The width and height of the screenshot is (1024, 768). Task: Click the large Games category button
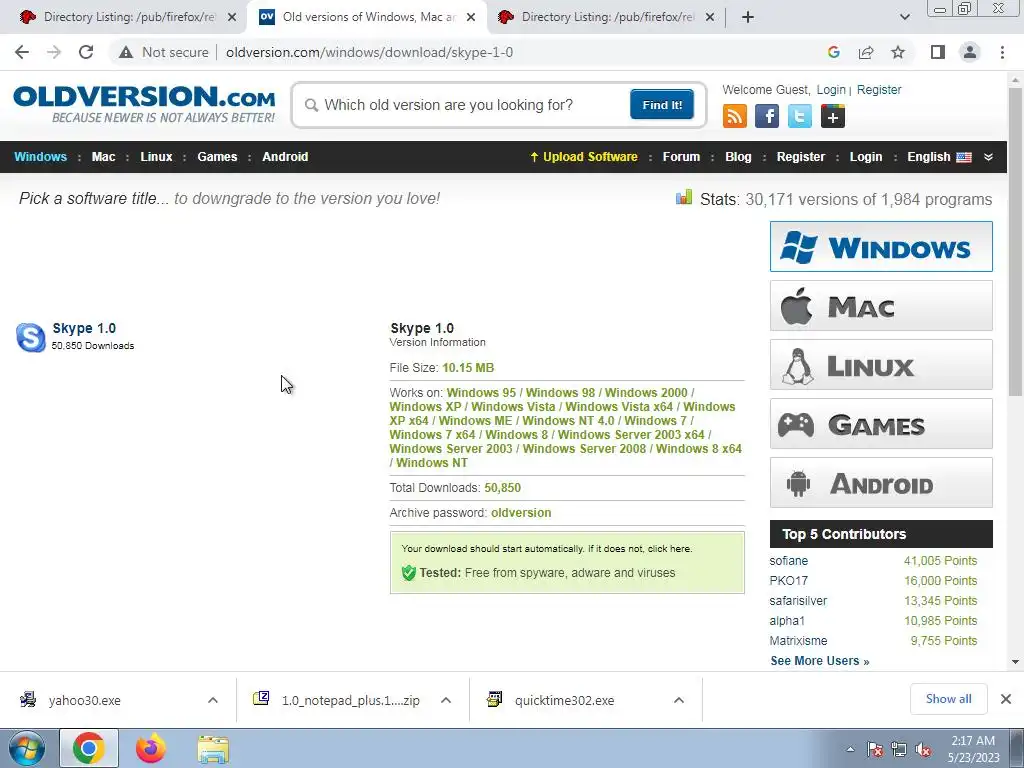pos(881,424)
